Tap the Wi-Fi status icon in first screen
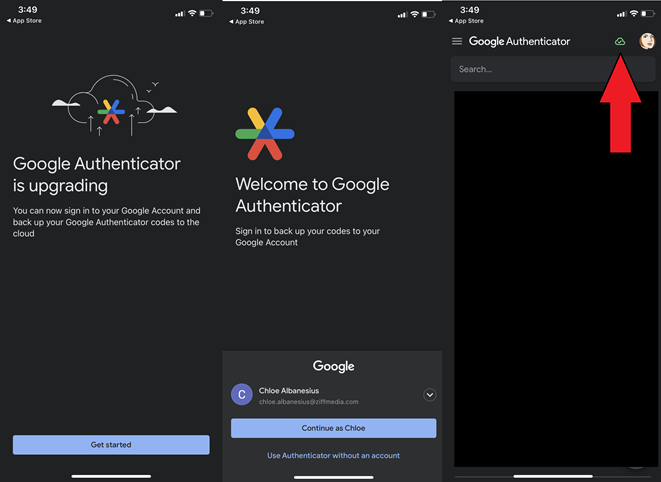Screen dimensions: 661x482 click(192, 13)
